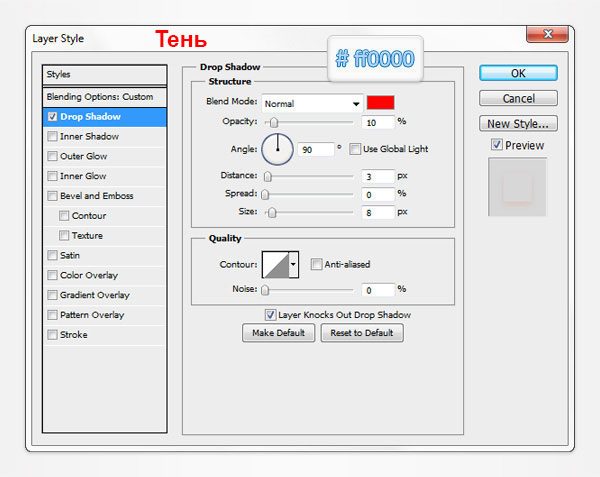The width and height of the screenshot is (600, 477).
Task: Open the red shadow color swatch
Action: 380,103
